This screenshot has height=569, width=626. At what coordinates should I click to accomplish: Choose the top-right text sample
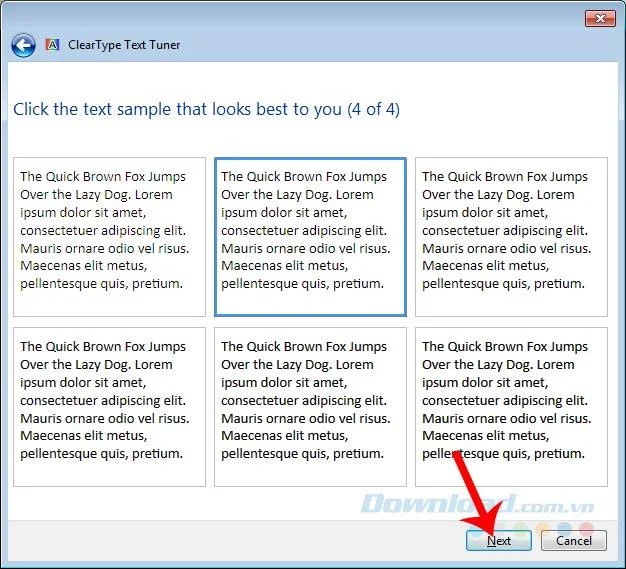click(x=511, y=236)
